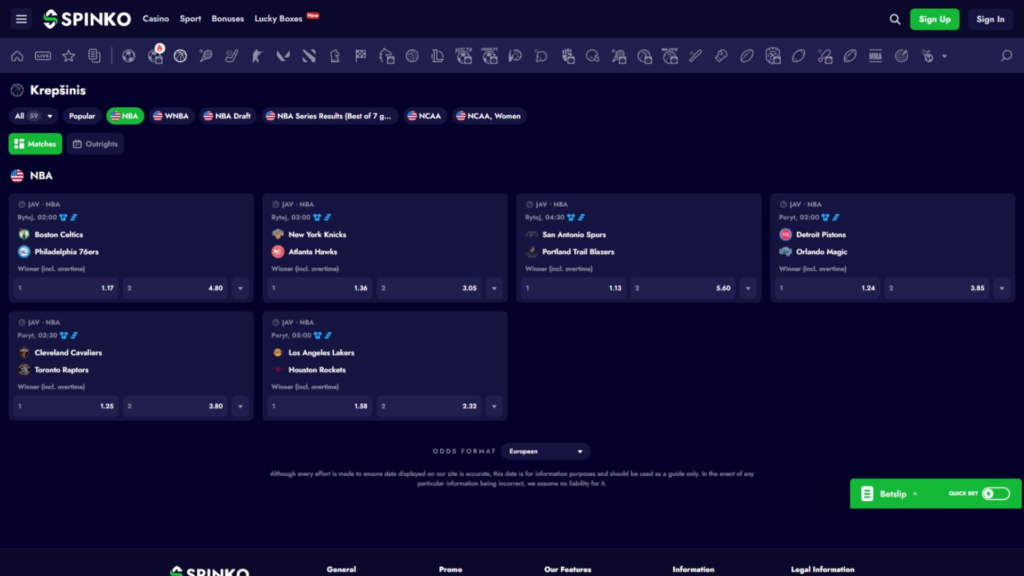Bet on Detroit Pistons at 1.24
This screenshot has width=1024, height=576.
tap(827, 288)
